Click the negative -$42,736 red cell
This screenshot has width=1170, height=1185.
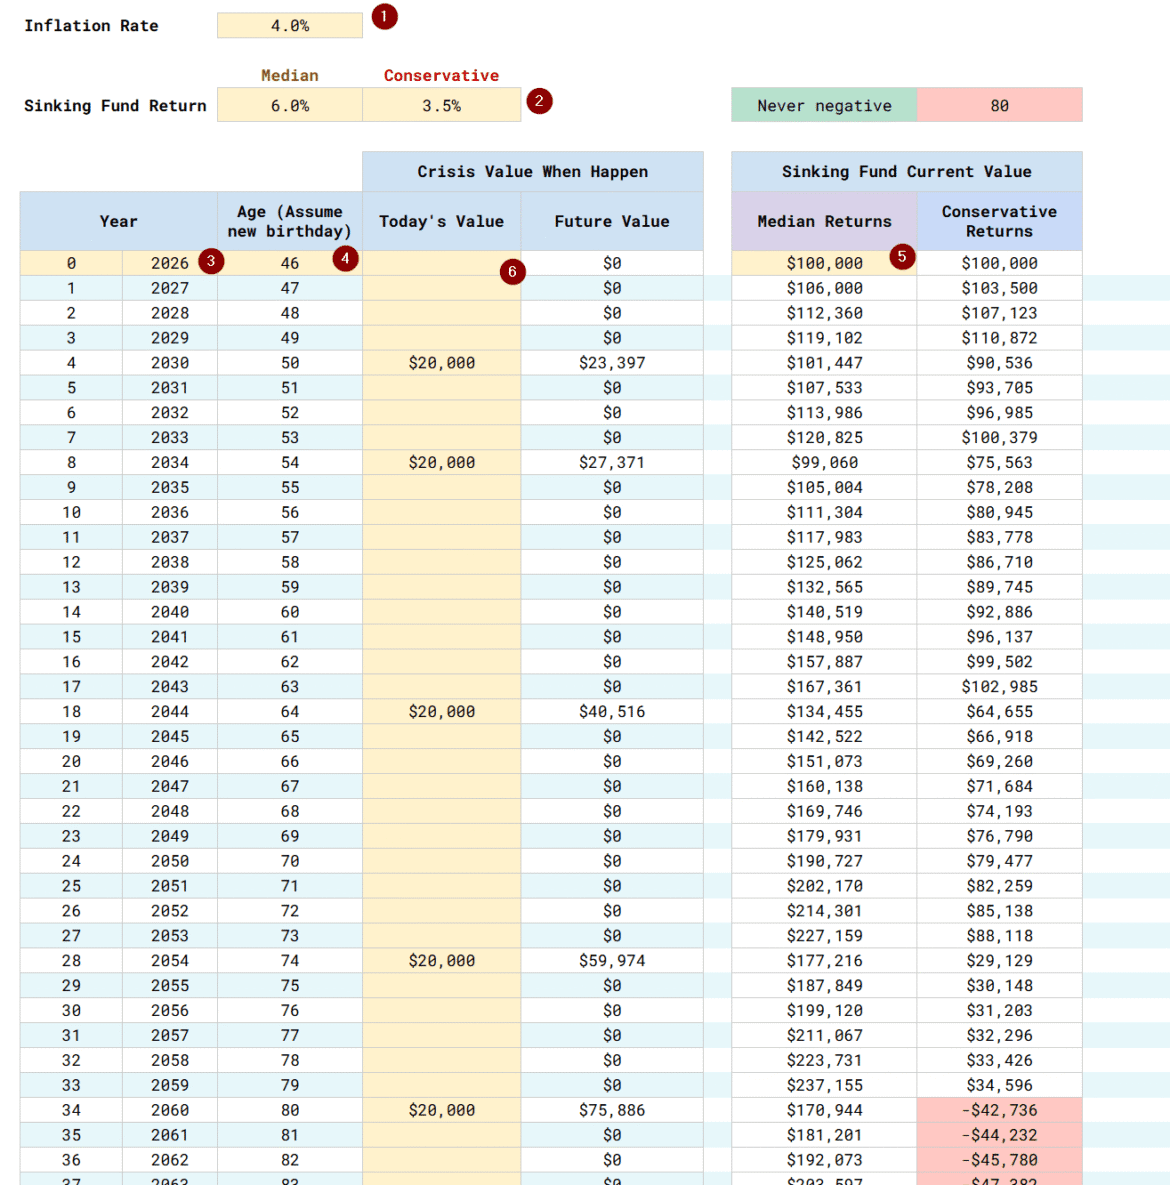coord(1000,1110)
